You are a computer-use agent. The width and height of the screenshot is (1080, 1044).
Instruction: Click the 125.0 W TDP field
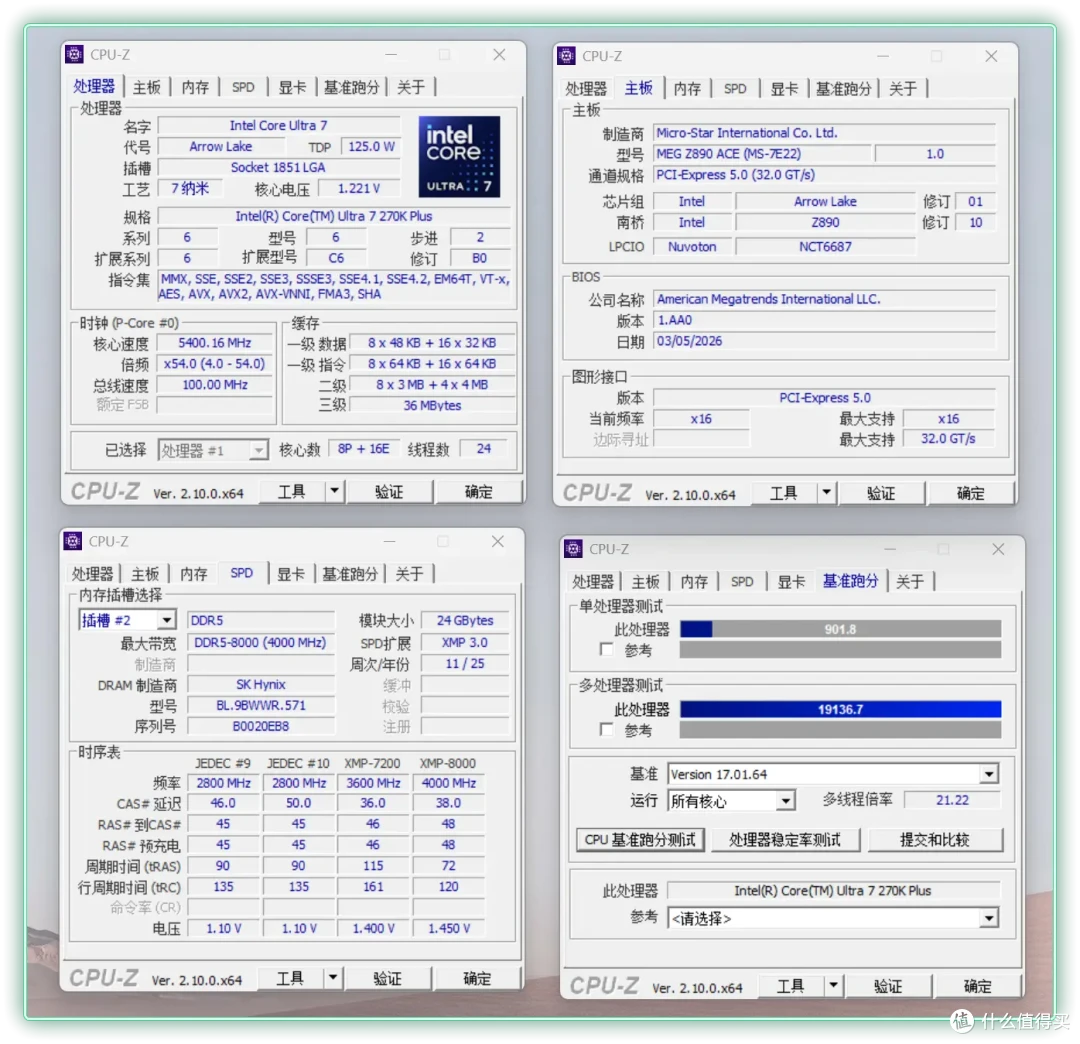[x=371, y=147]
